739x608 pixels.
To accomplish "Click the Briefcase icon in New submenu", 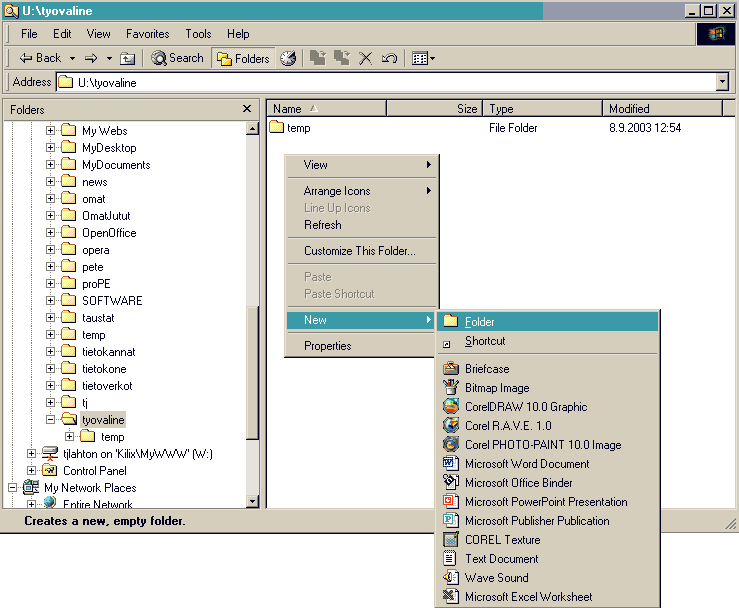I will (x=451, y=368).
